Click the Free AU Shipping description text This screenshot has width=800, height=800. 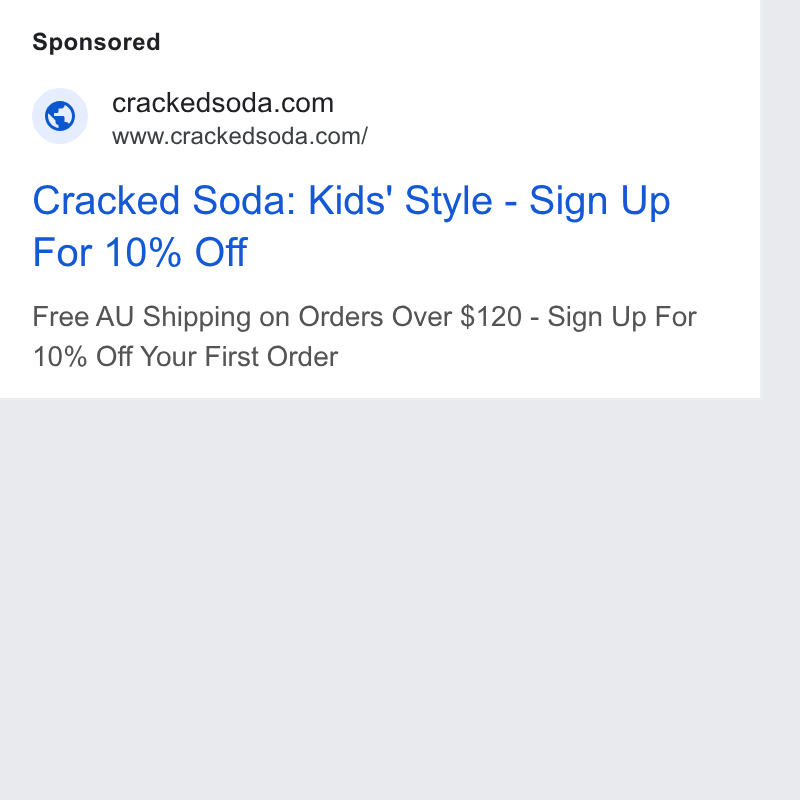364,336
